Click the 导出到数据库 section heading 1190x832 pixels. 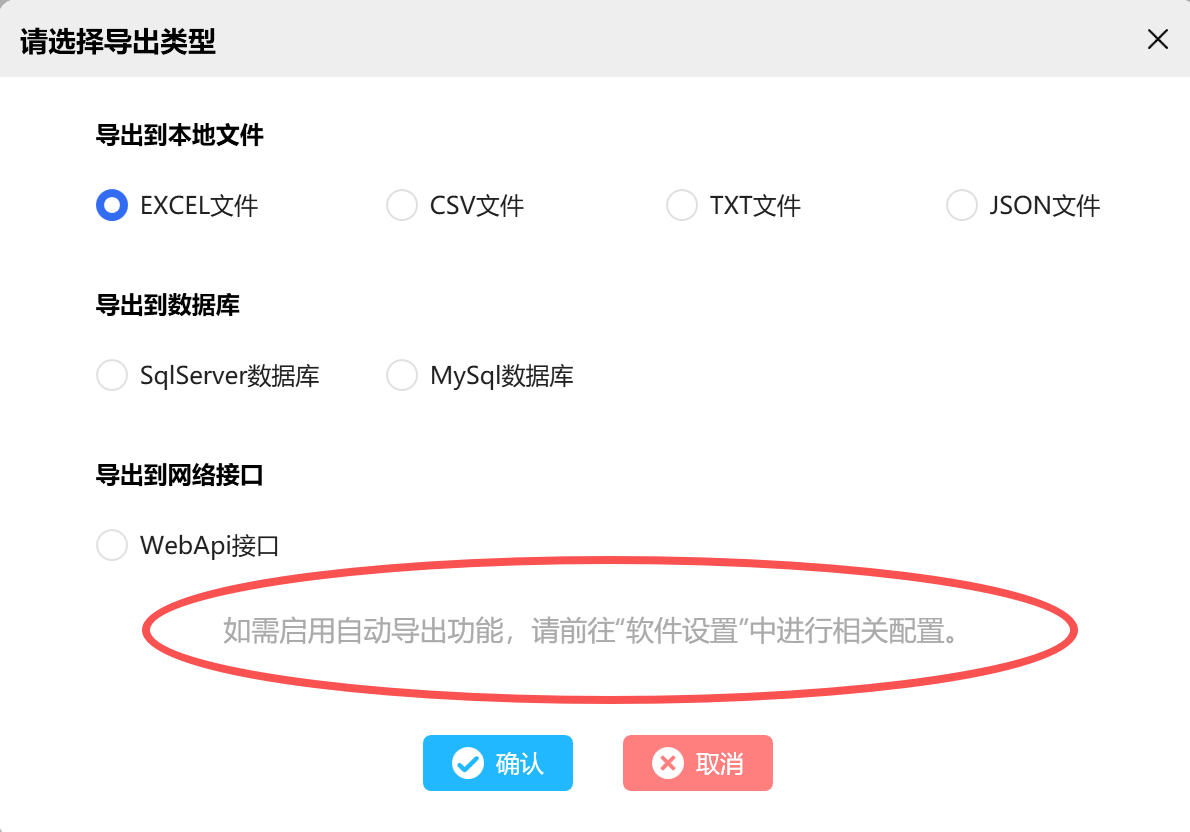click(x=168, y=305)
